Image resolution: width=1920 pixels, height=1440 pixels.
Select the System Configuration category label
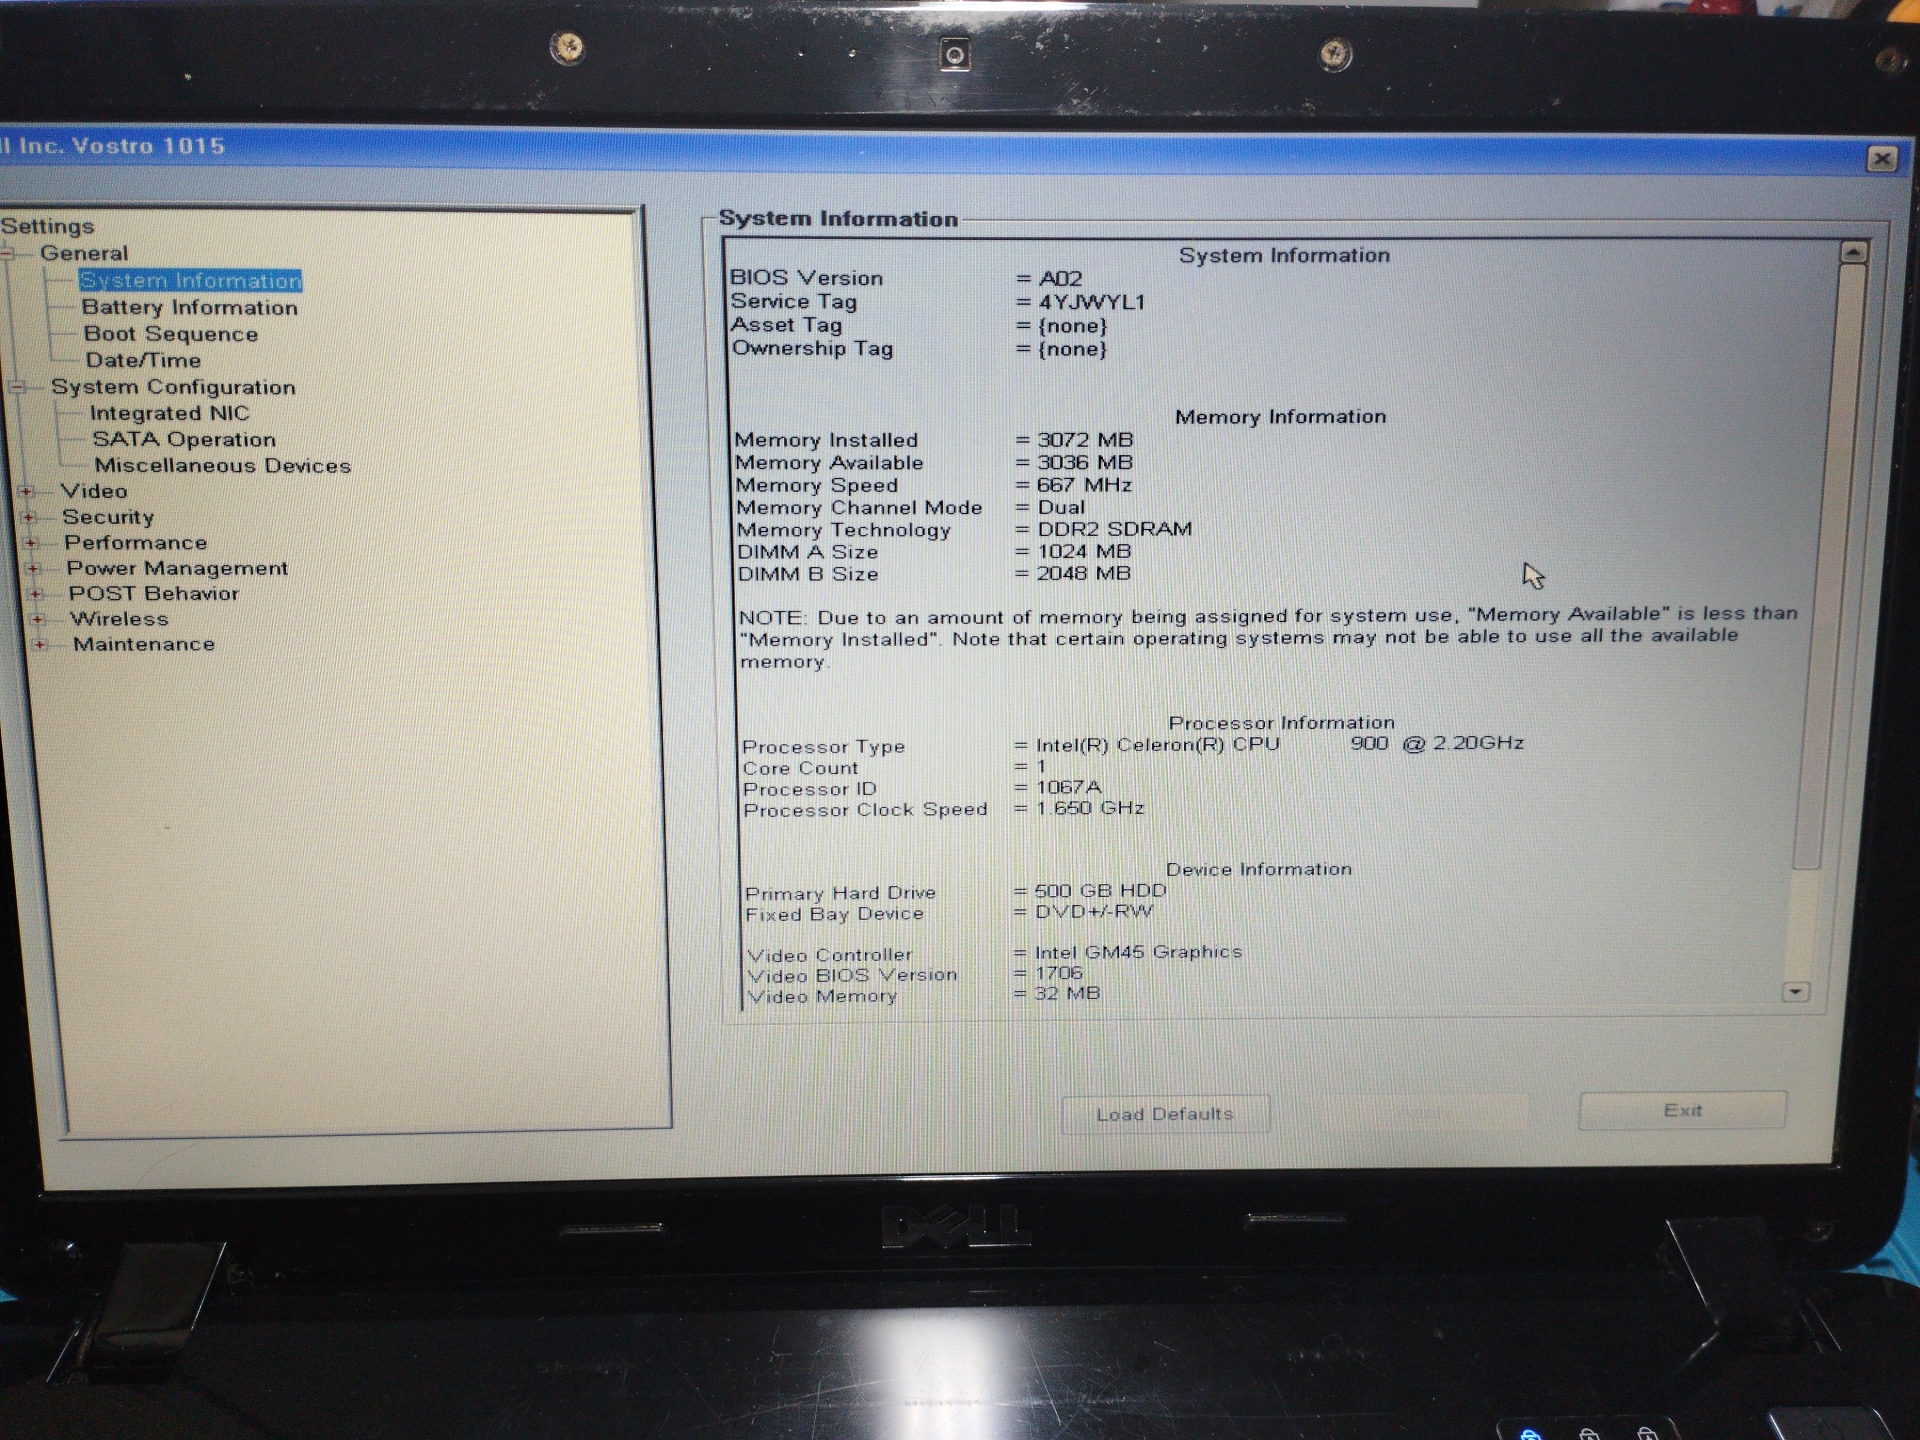point(173,387)
